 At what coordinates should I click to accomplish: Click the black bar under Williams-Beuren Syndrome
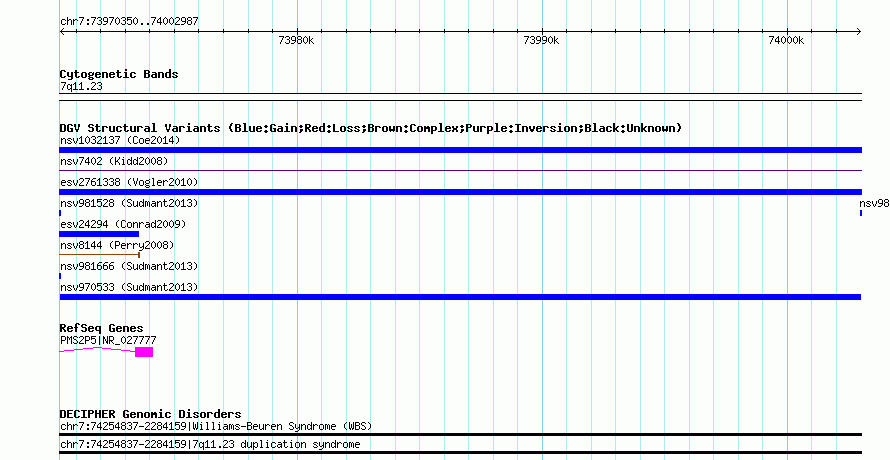point(461,435)
